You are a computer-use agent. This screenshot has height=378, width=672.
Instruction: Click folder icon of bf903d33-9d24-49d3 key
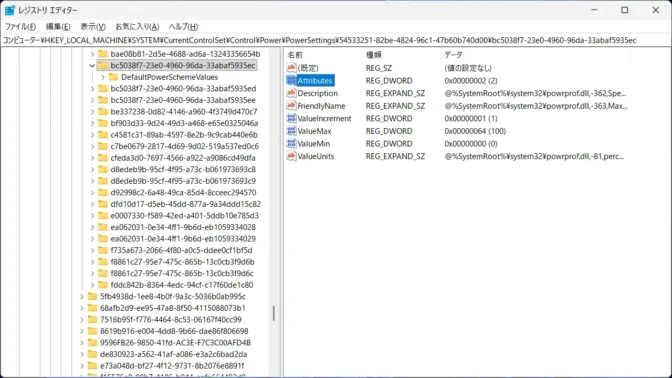103,123
